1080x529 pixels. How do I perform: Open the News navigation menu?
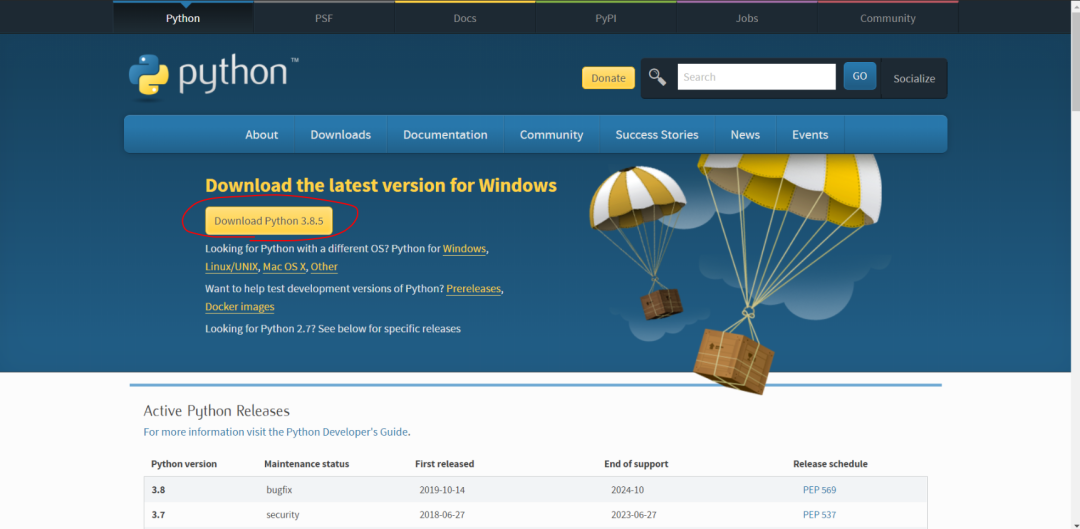745,134
